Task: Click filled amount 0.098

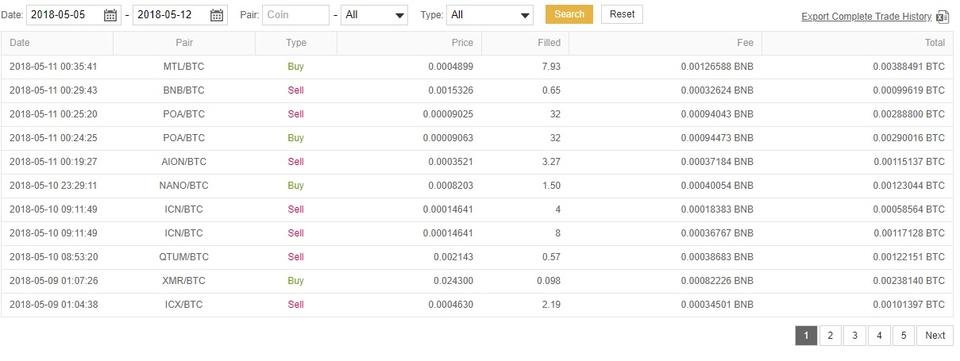Action: point(549,281)
